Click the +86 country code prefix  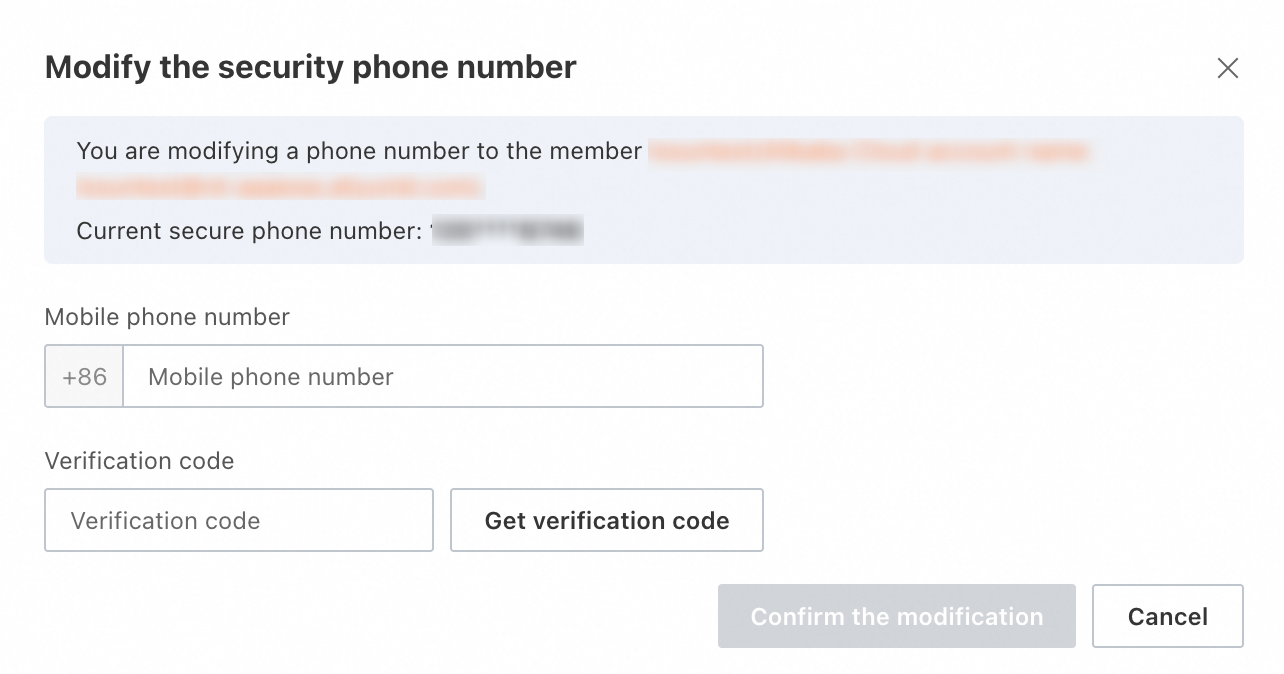84,377
